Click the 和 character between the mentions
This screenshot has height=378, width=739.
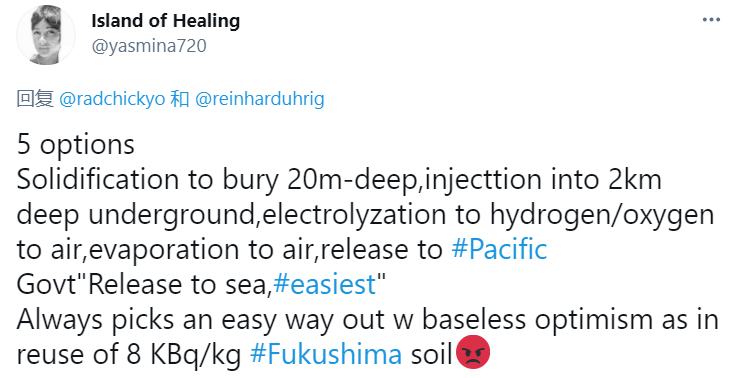click(180, 99)
